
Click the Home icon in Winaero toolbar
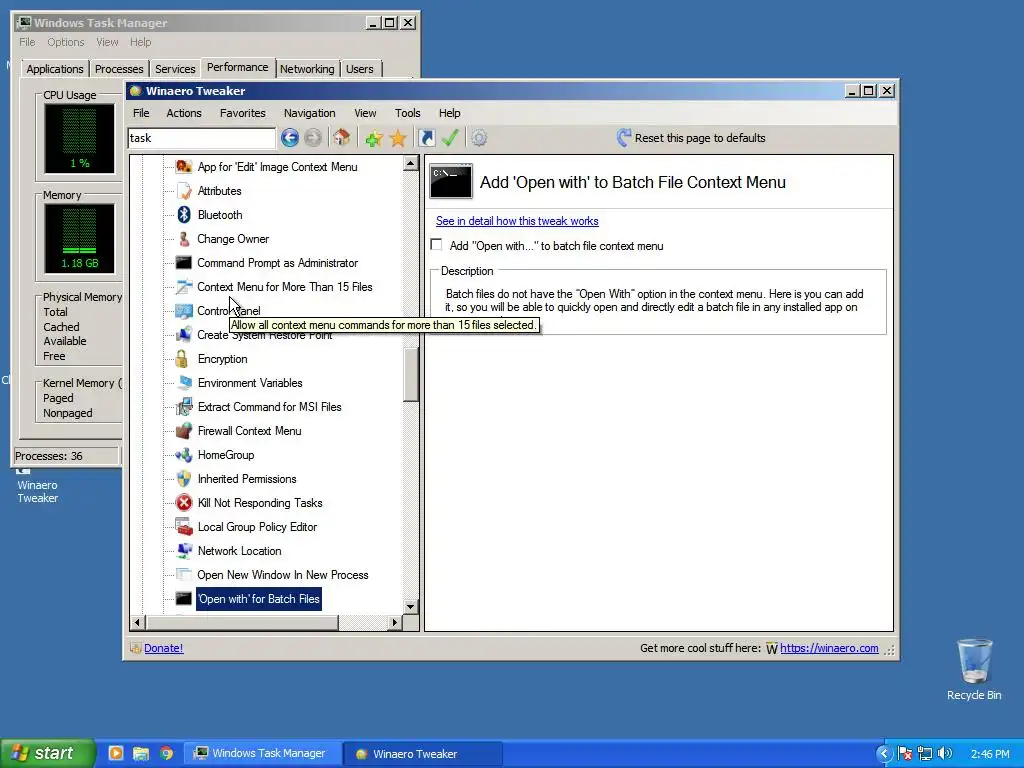click(x=342, y=138)
